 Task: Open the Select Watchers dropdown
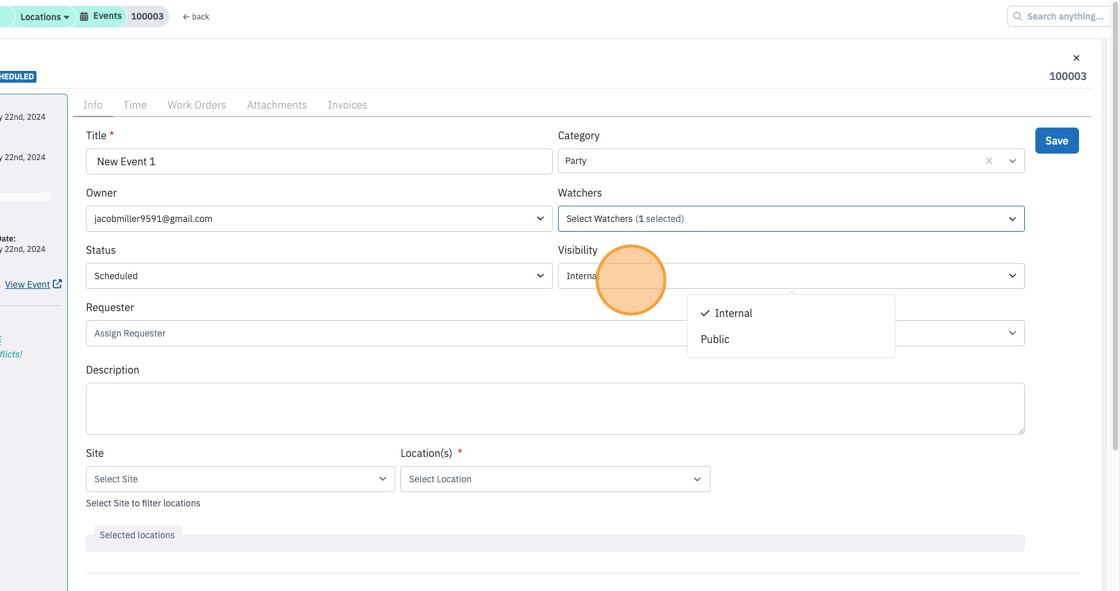point(791,219)
